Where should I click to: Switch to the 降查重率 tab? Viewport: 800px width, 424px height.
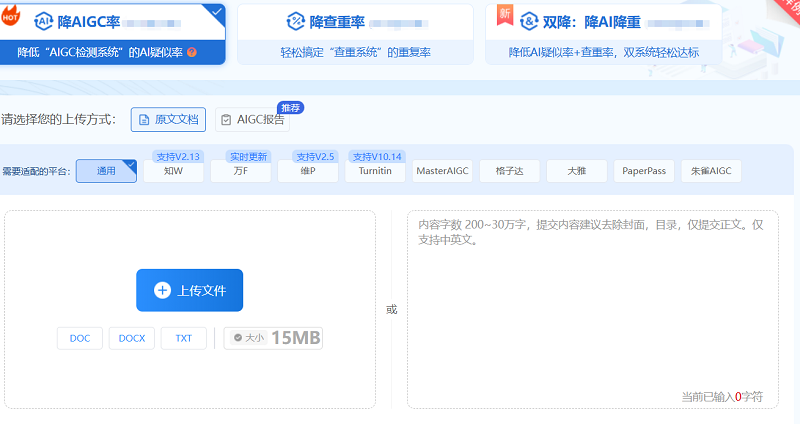coord(355,35)
